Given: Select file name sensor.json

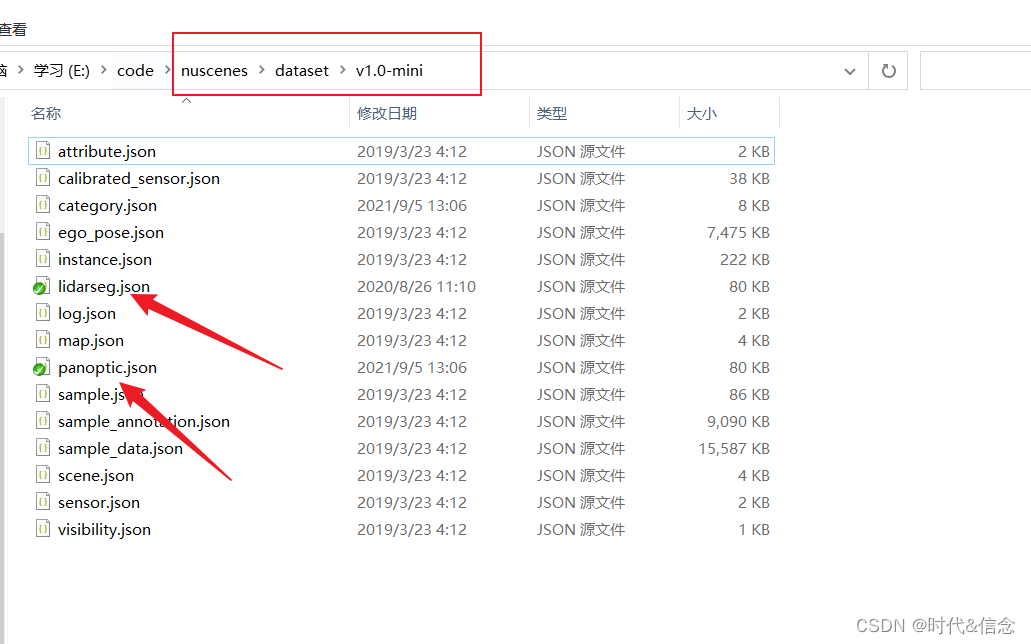Looking at the screenshot, I should [x=99, y=502].
